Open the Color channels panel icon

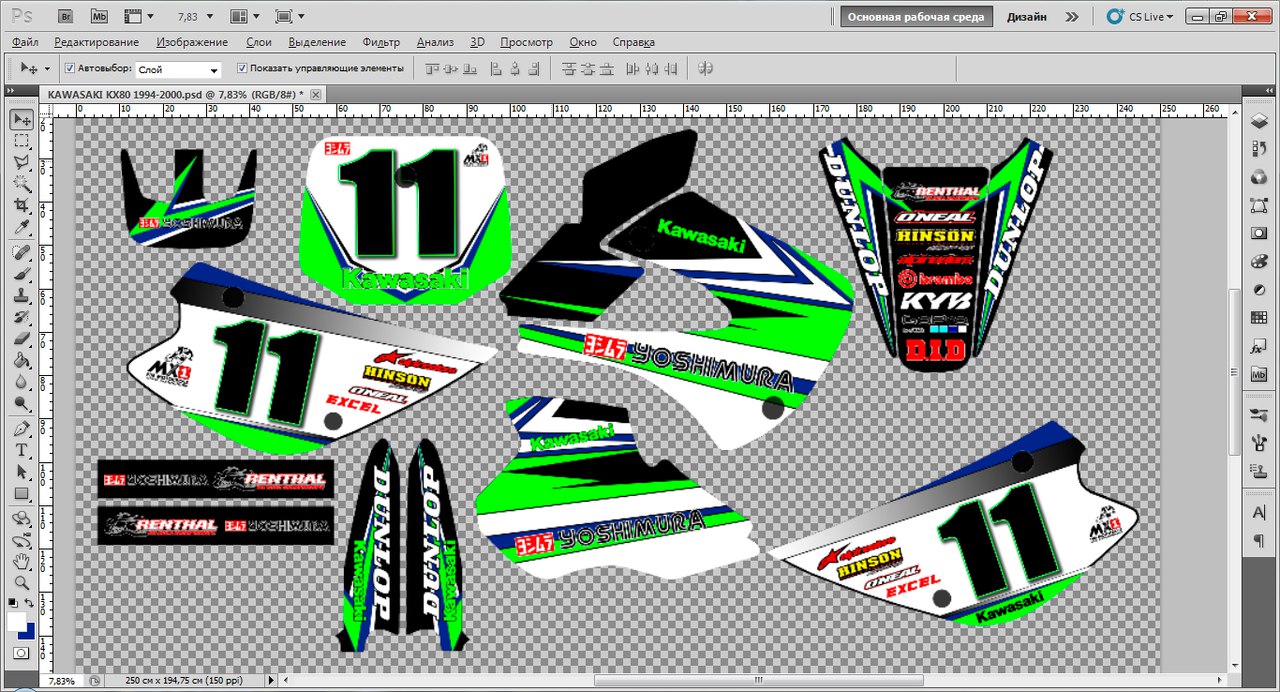point(1259,177)
